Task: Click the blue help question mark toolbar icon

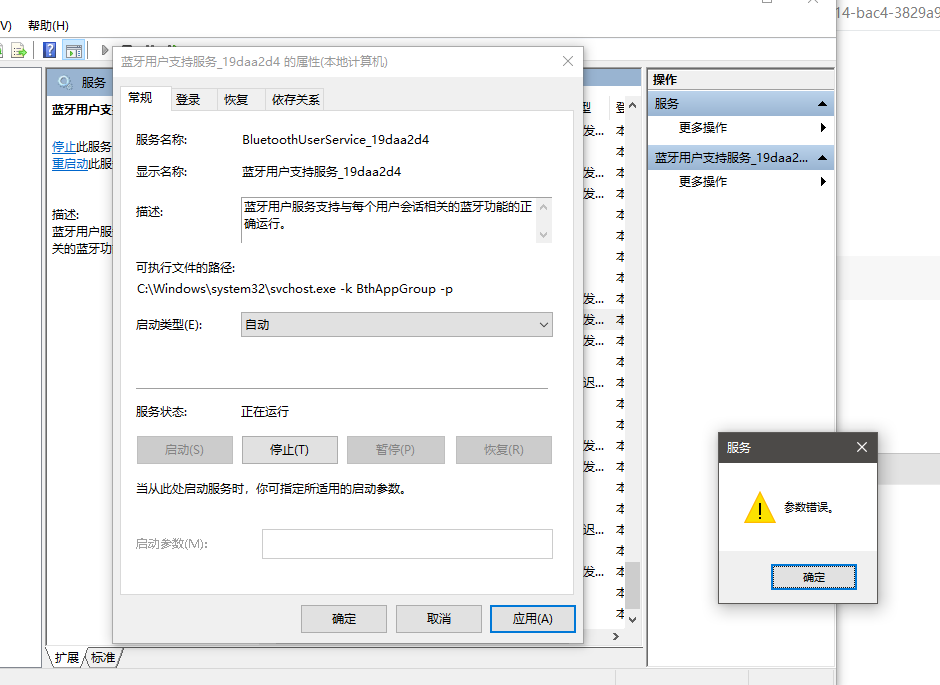Action: (50, 50)
